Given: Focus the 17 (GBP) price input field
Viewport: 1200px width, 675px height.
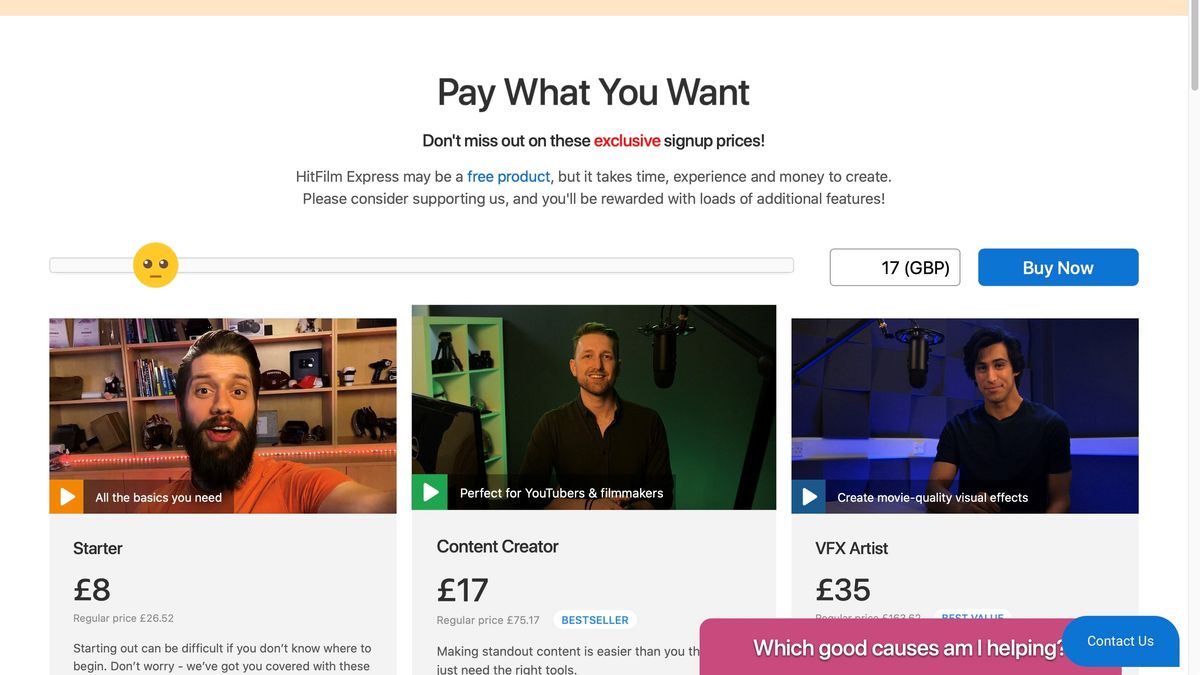Looking at the screenshot, I should 895,267.
